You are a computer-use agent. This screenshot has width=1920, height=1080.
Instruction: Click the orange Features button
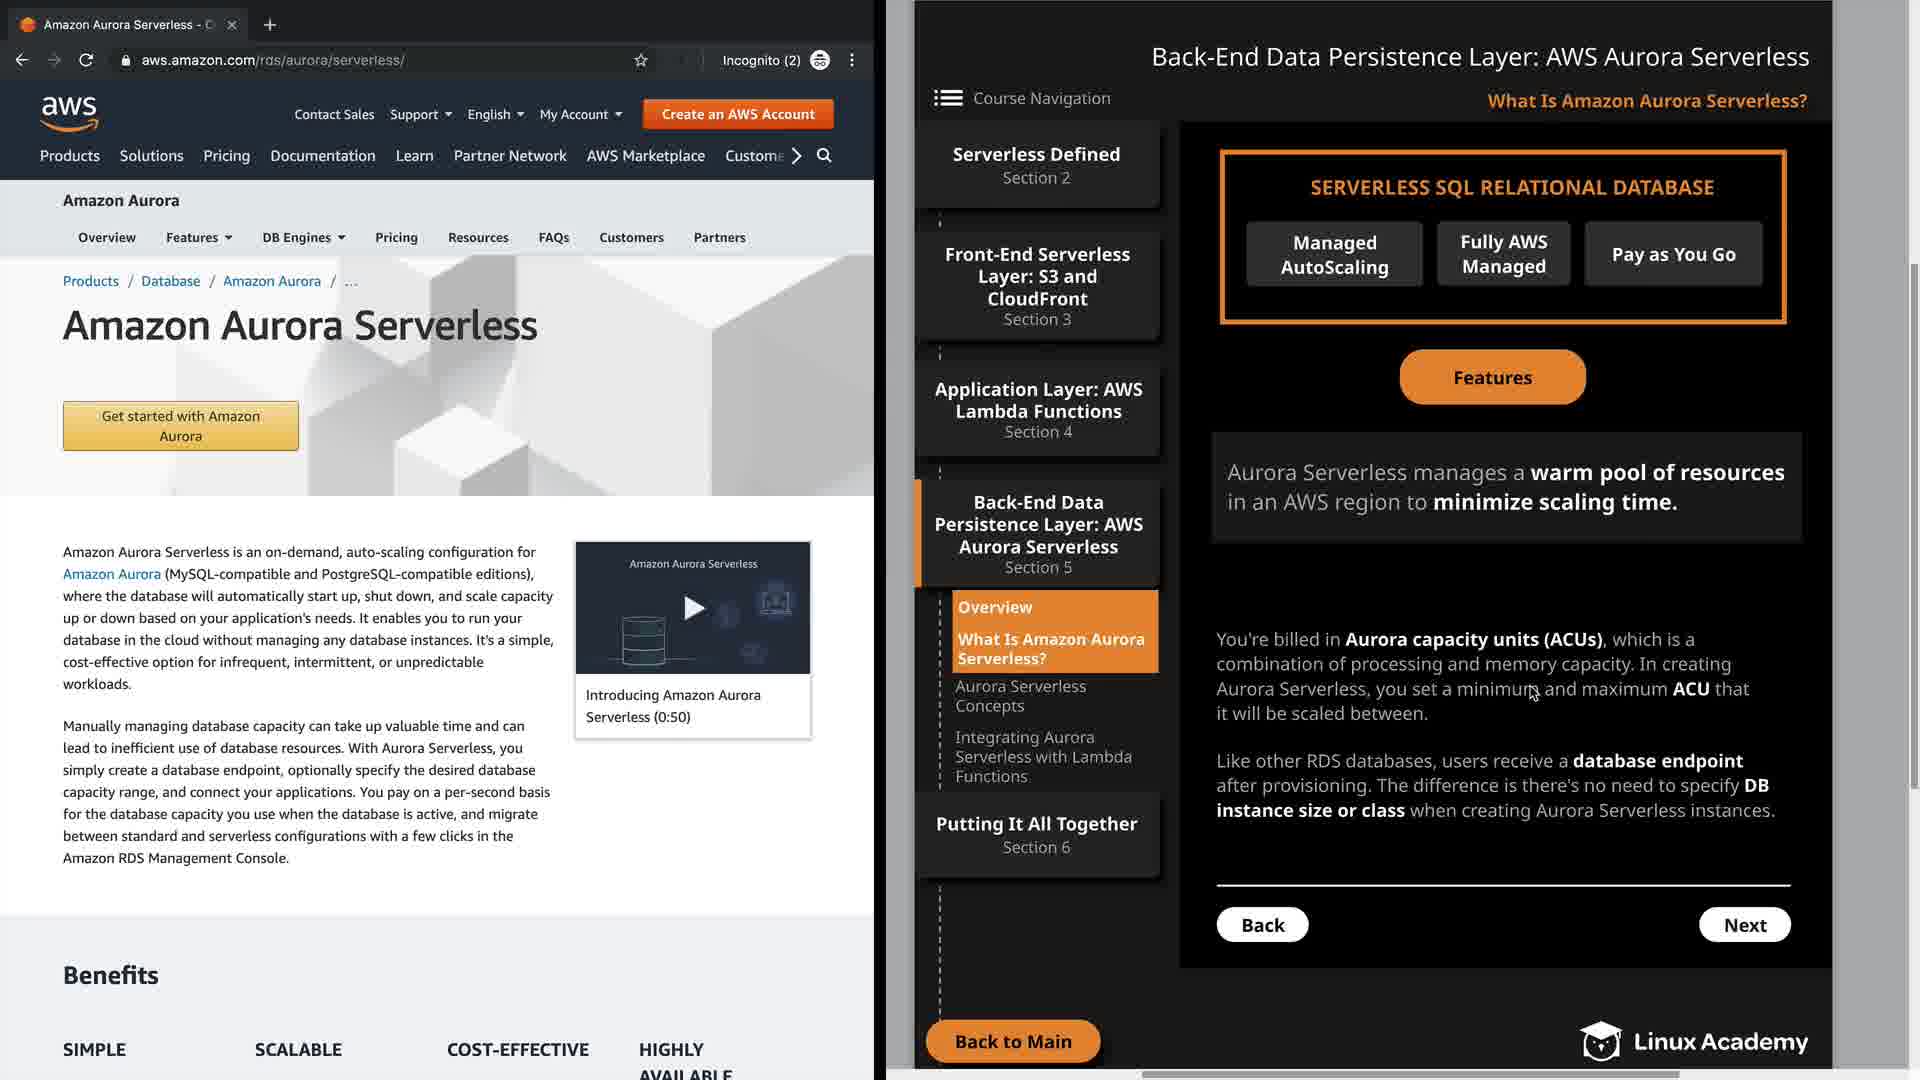pyautogui.click(x=1492, y=378)
